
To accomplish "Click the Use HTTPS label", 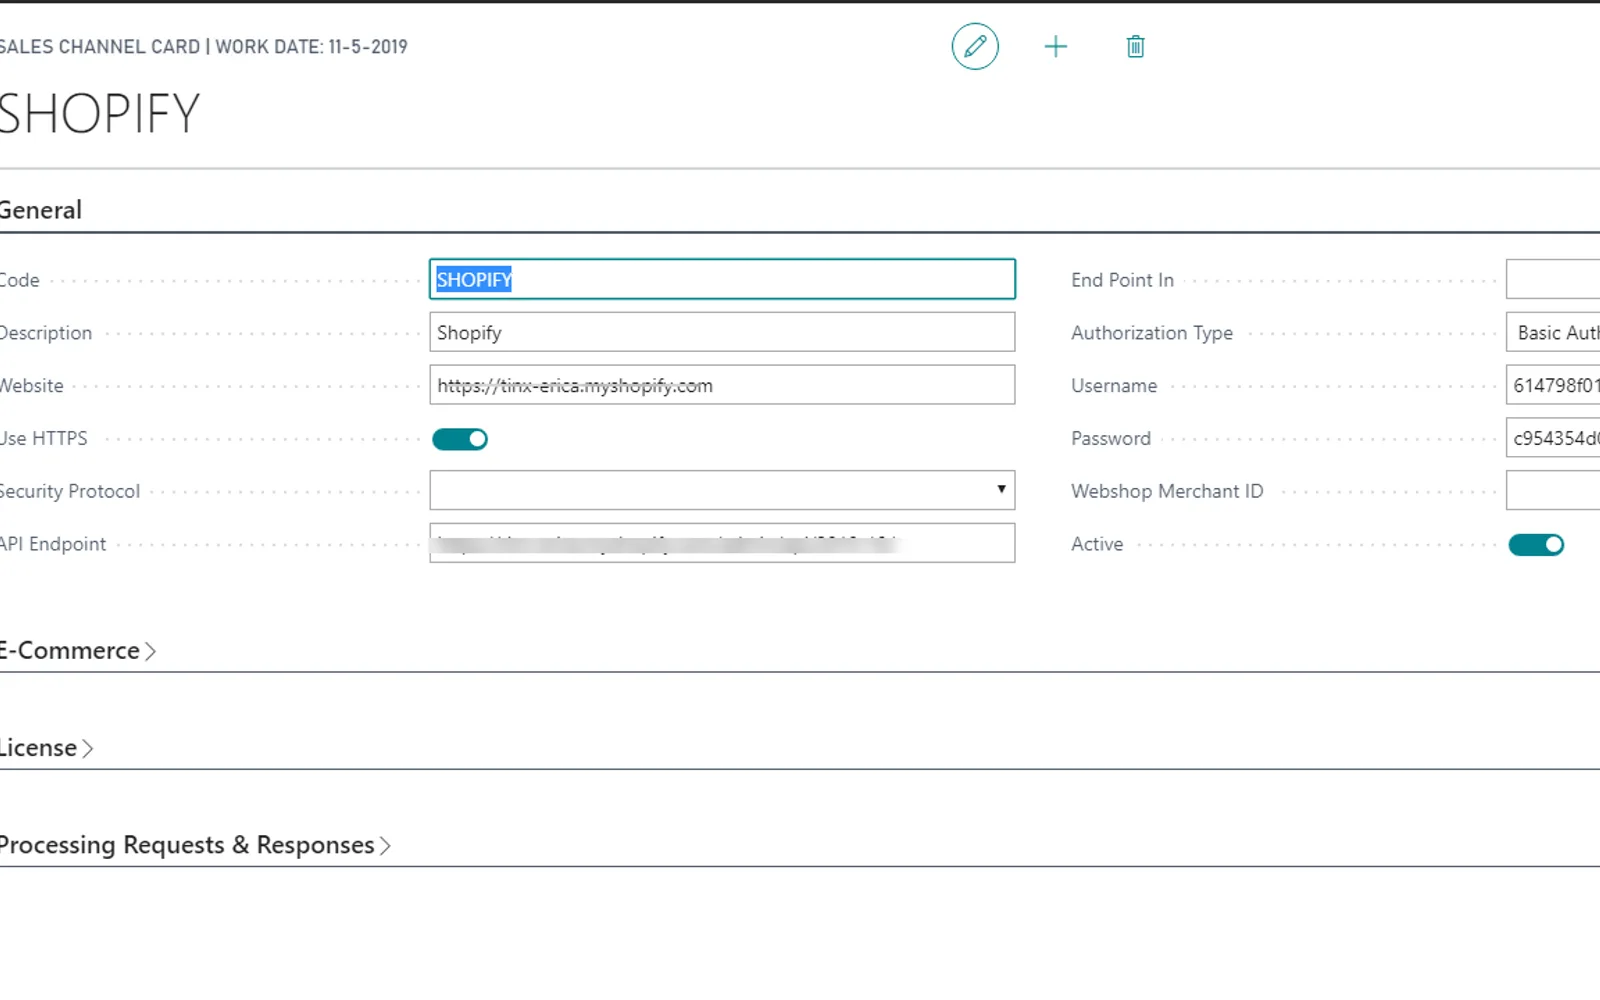I will tap(44, 439).
